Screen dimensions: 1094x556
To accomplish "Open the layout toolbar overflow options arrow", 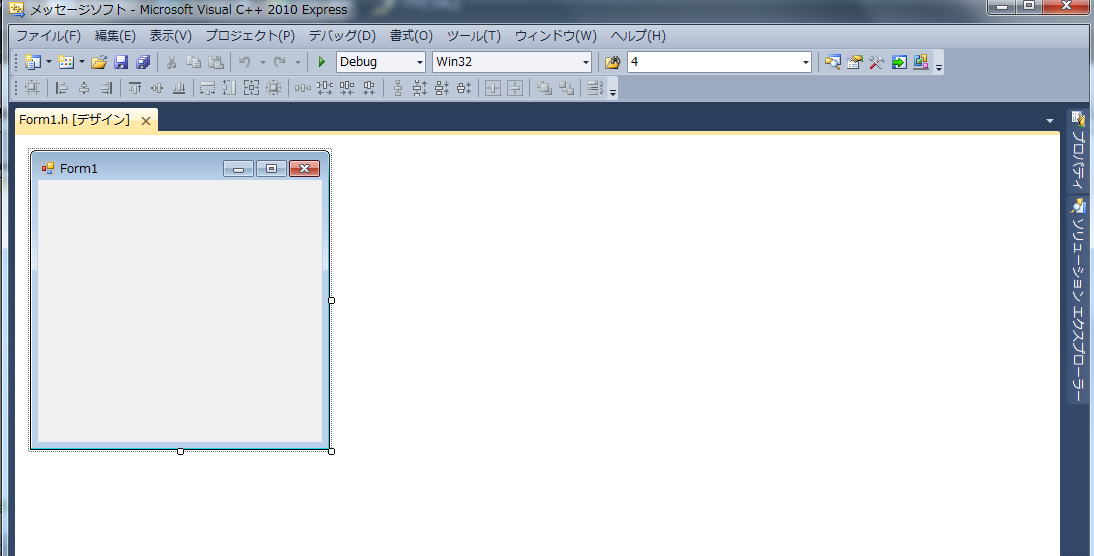I will tap(613, 92).
